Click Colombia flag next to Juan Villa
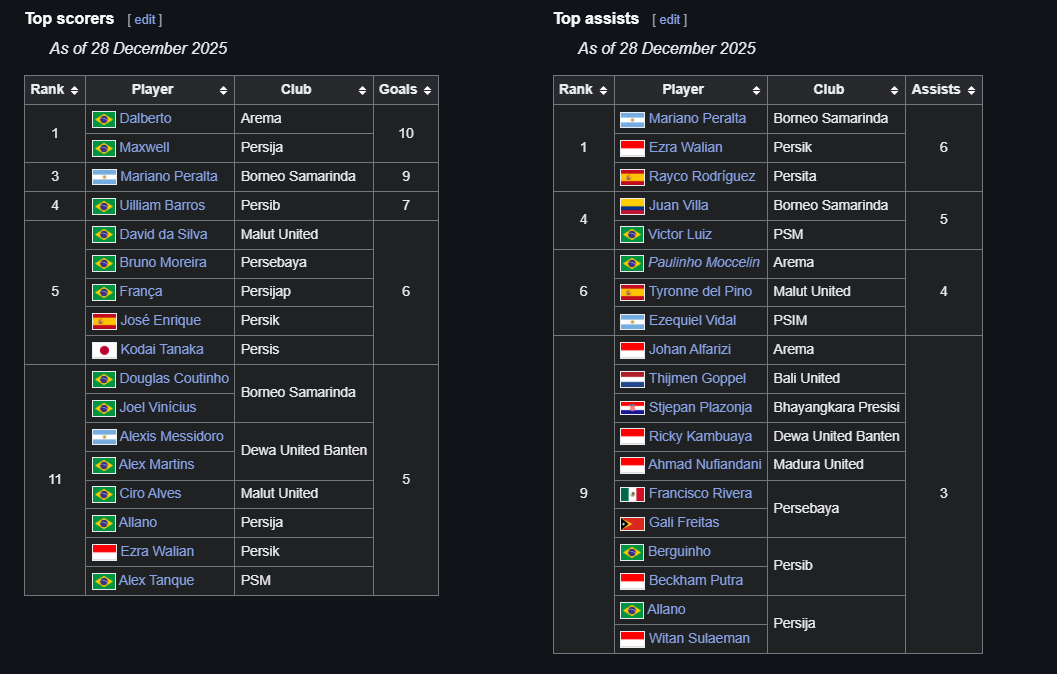 (632, 206)
